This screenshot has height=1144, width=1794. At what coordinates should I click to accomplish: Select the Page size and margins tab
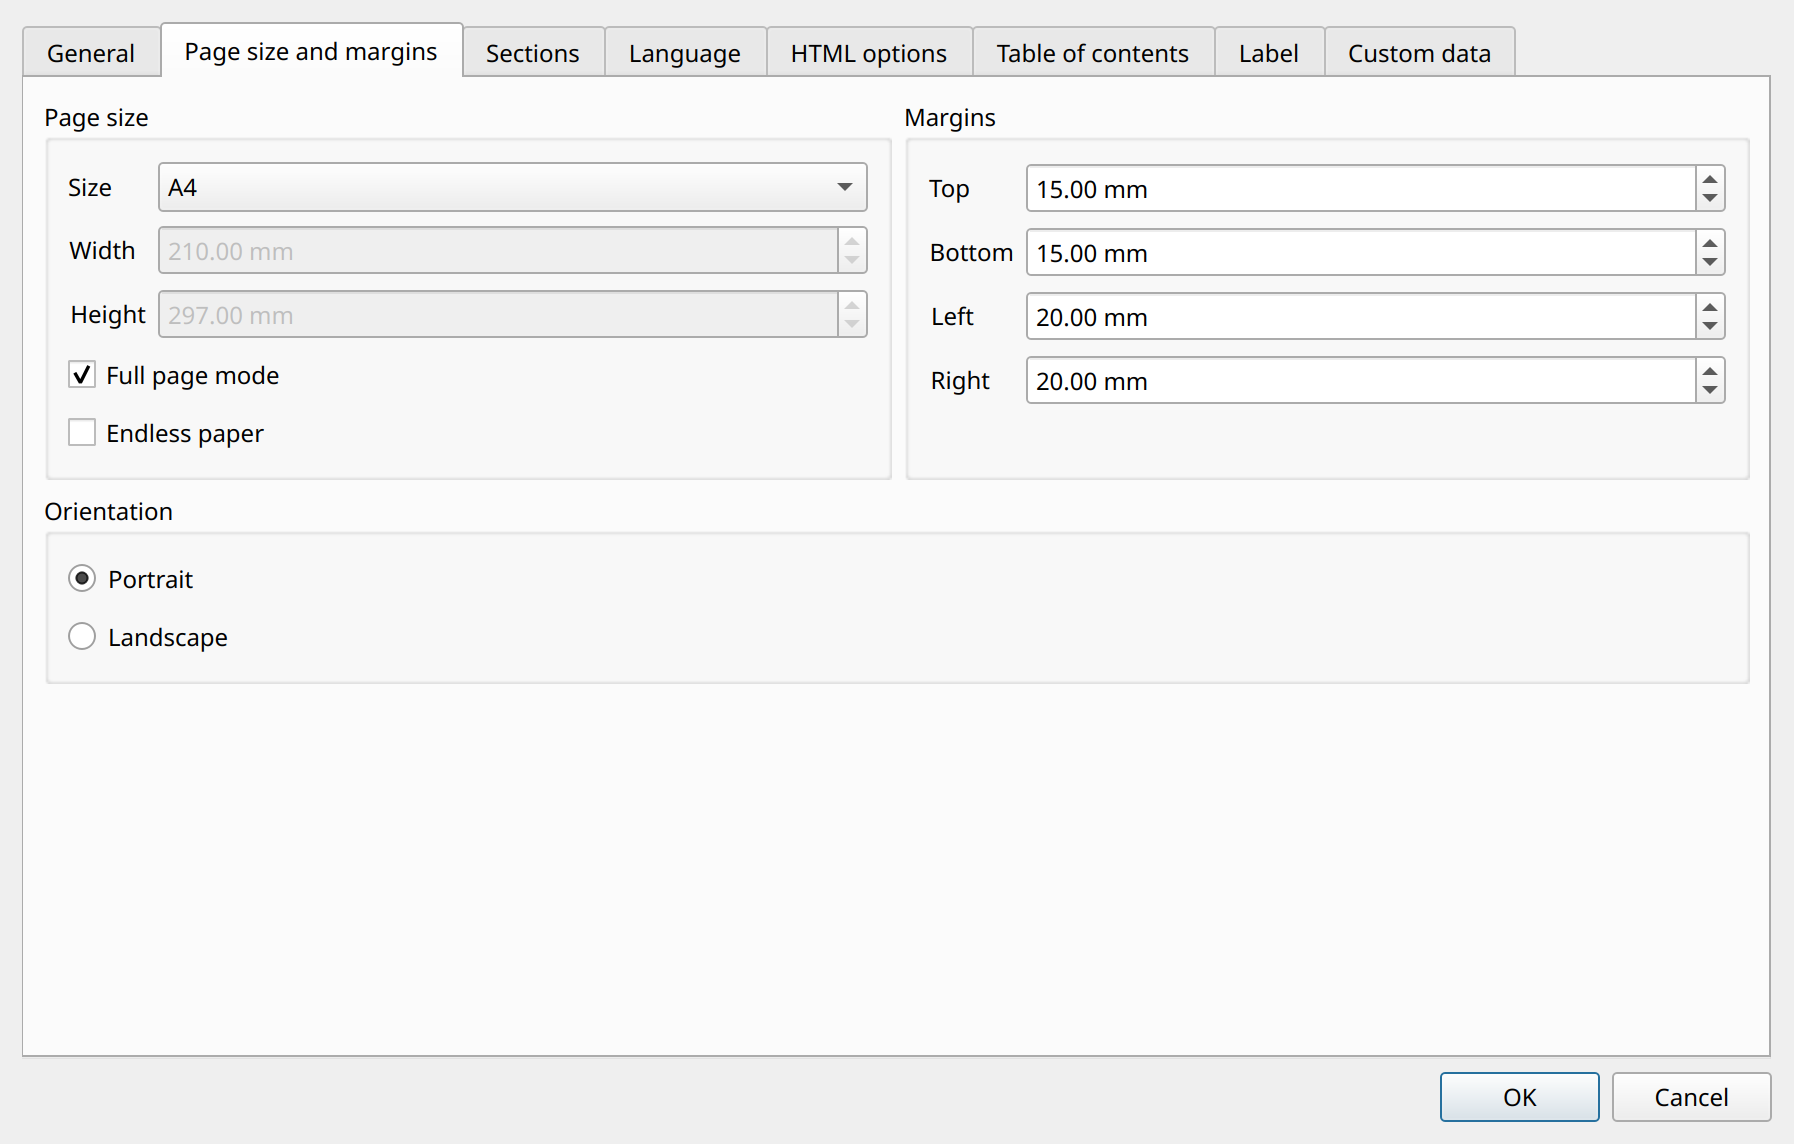point(311,51)
